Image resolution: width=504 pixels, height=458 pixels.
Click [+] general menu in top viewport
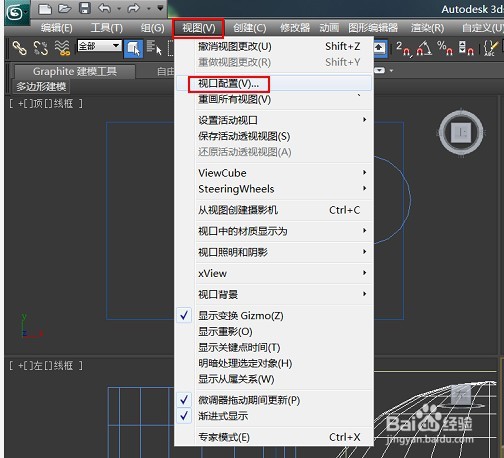pos(21,104)
